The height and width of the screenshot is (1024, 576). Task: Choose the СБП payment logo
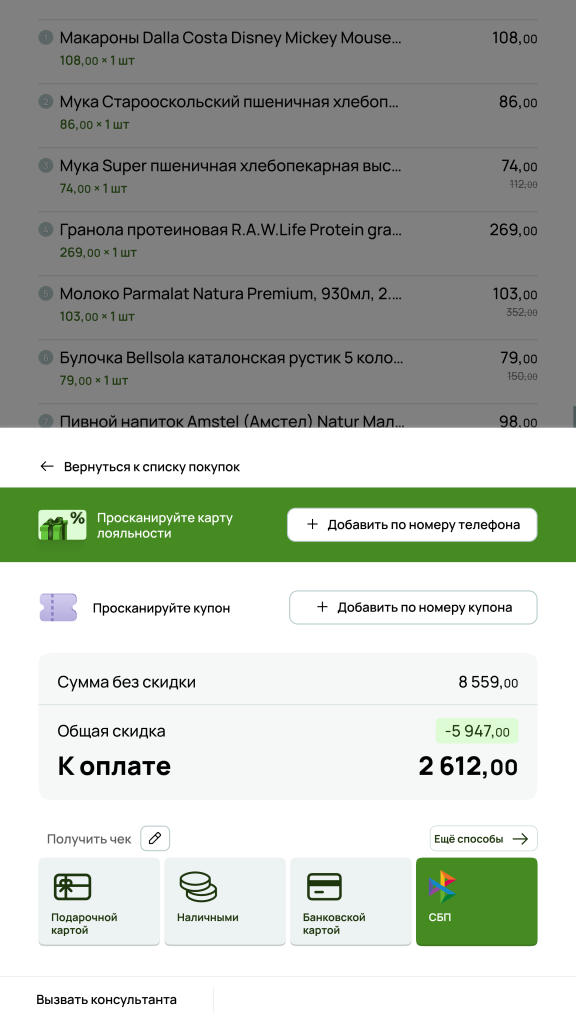click(x=442, y=886)
